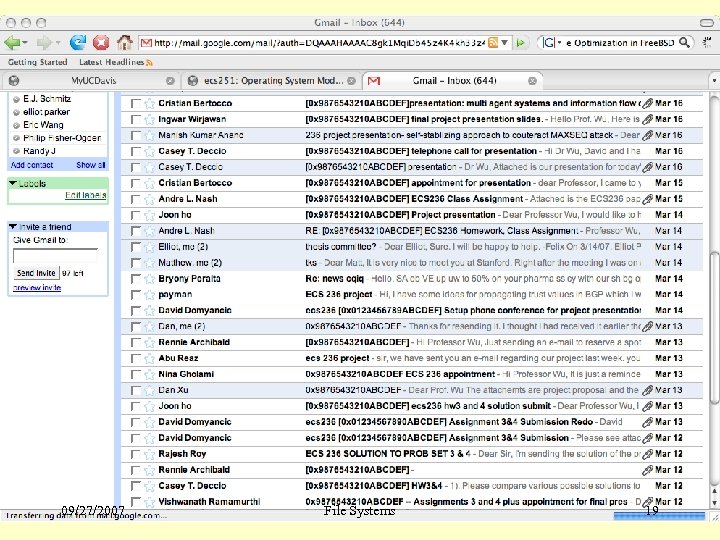This screenshot has height=540, width=720.
Task: Click the RSS feed icon in address bar
Action: [x=493, y=43]
